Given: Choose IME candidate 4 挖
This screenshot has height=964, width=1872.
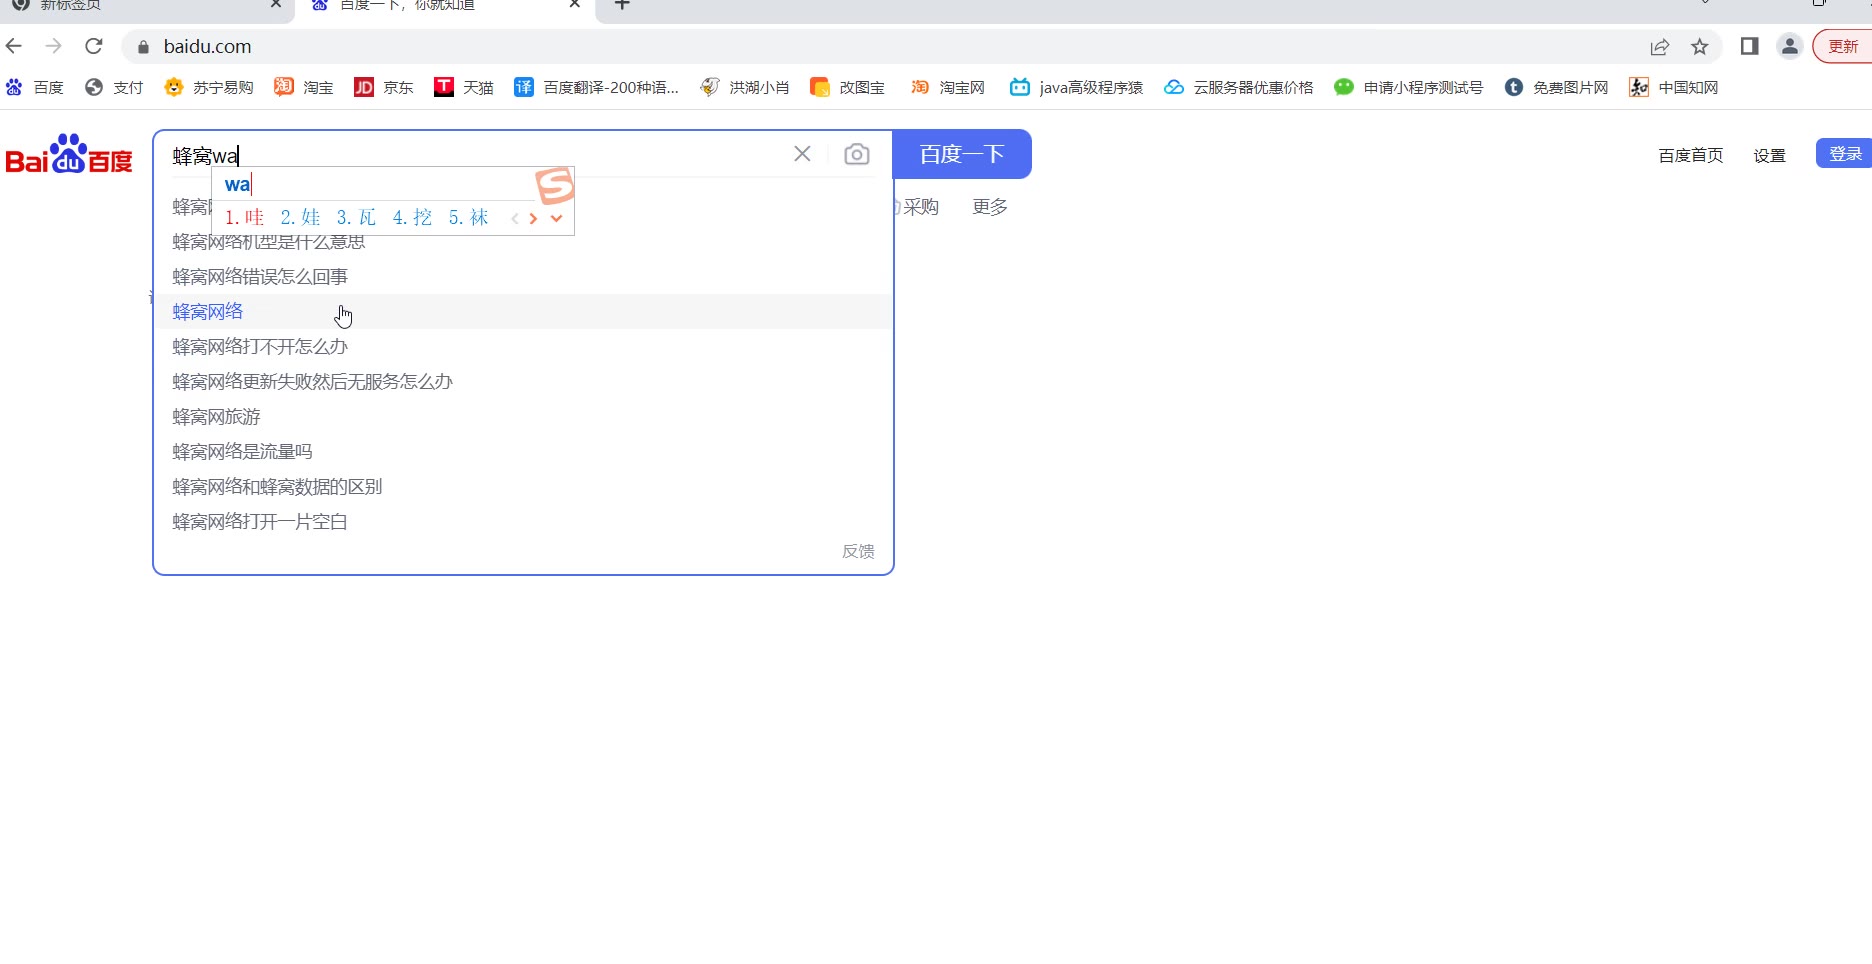Looking at the screenshot, I should (x=413, y=217).
